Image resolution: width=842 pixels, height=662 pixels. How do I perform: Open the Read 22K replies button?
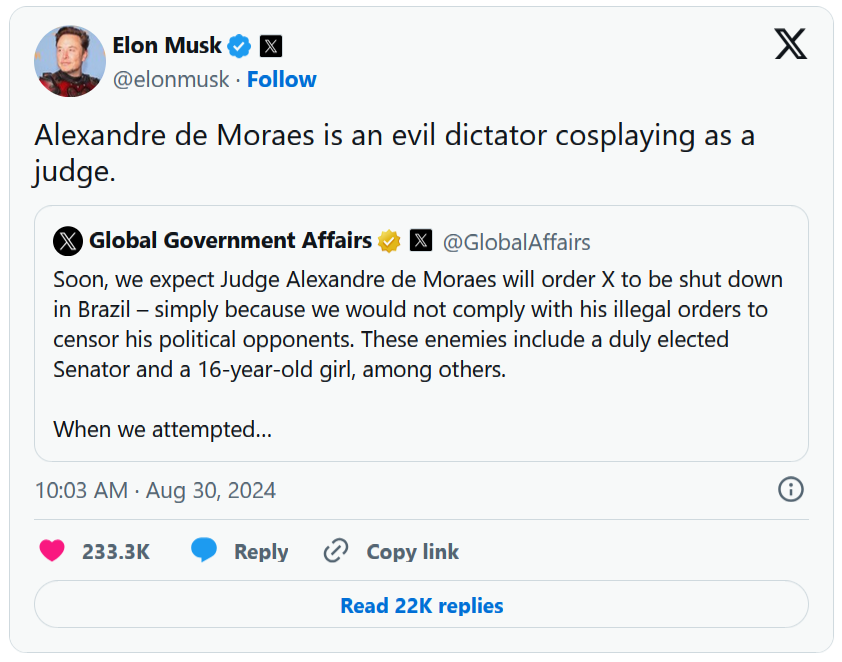(x=421, y=606)
